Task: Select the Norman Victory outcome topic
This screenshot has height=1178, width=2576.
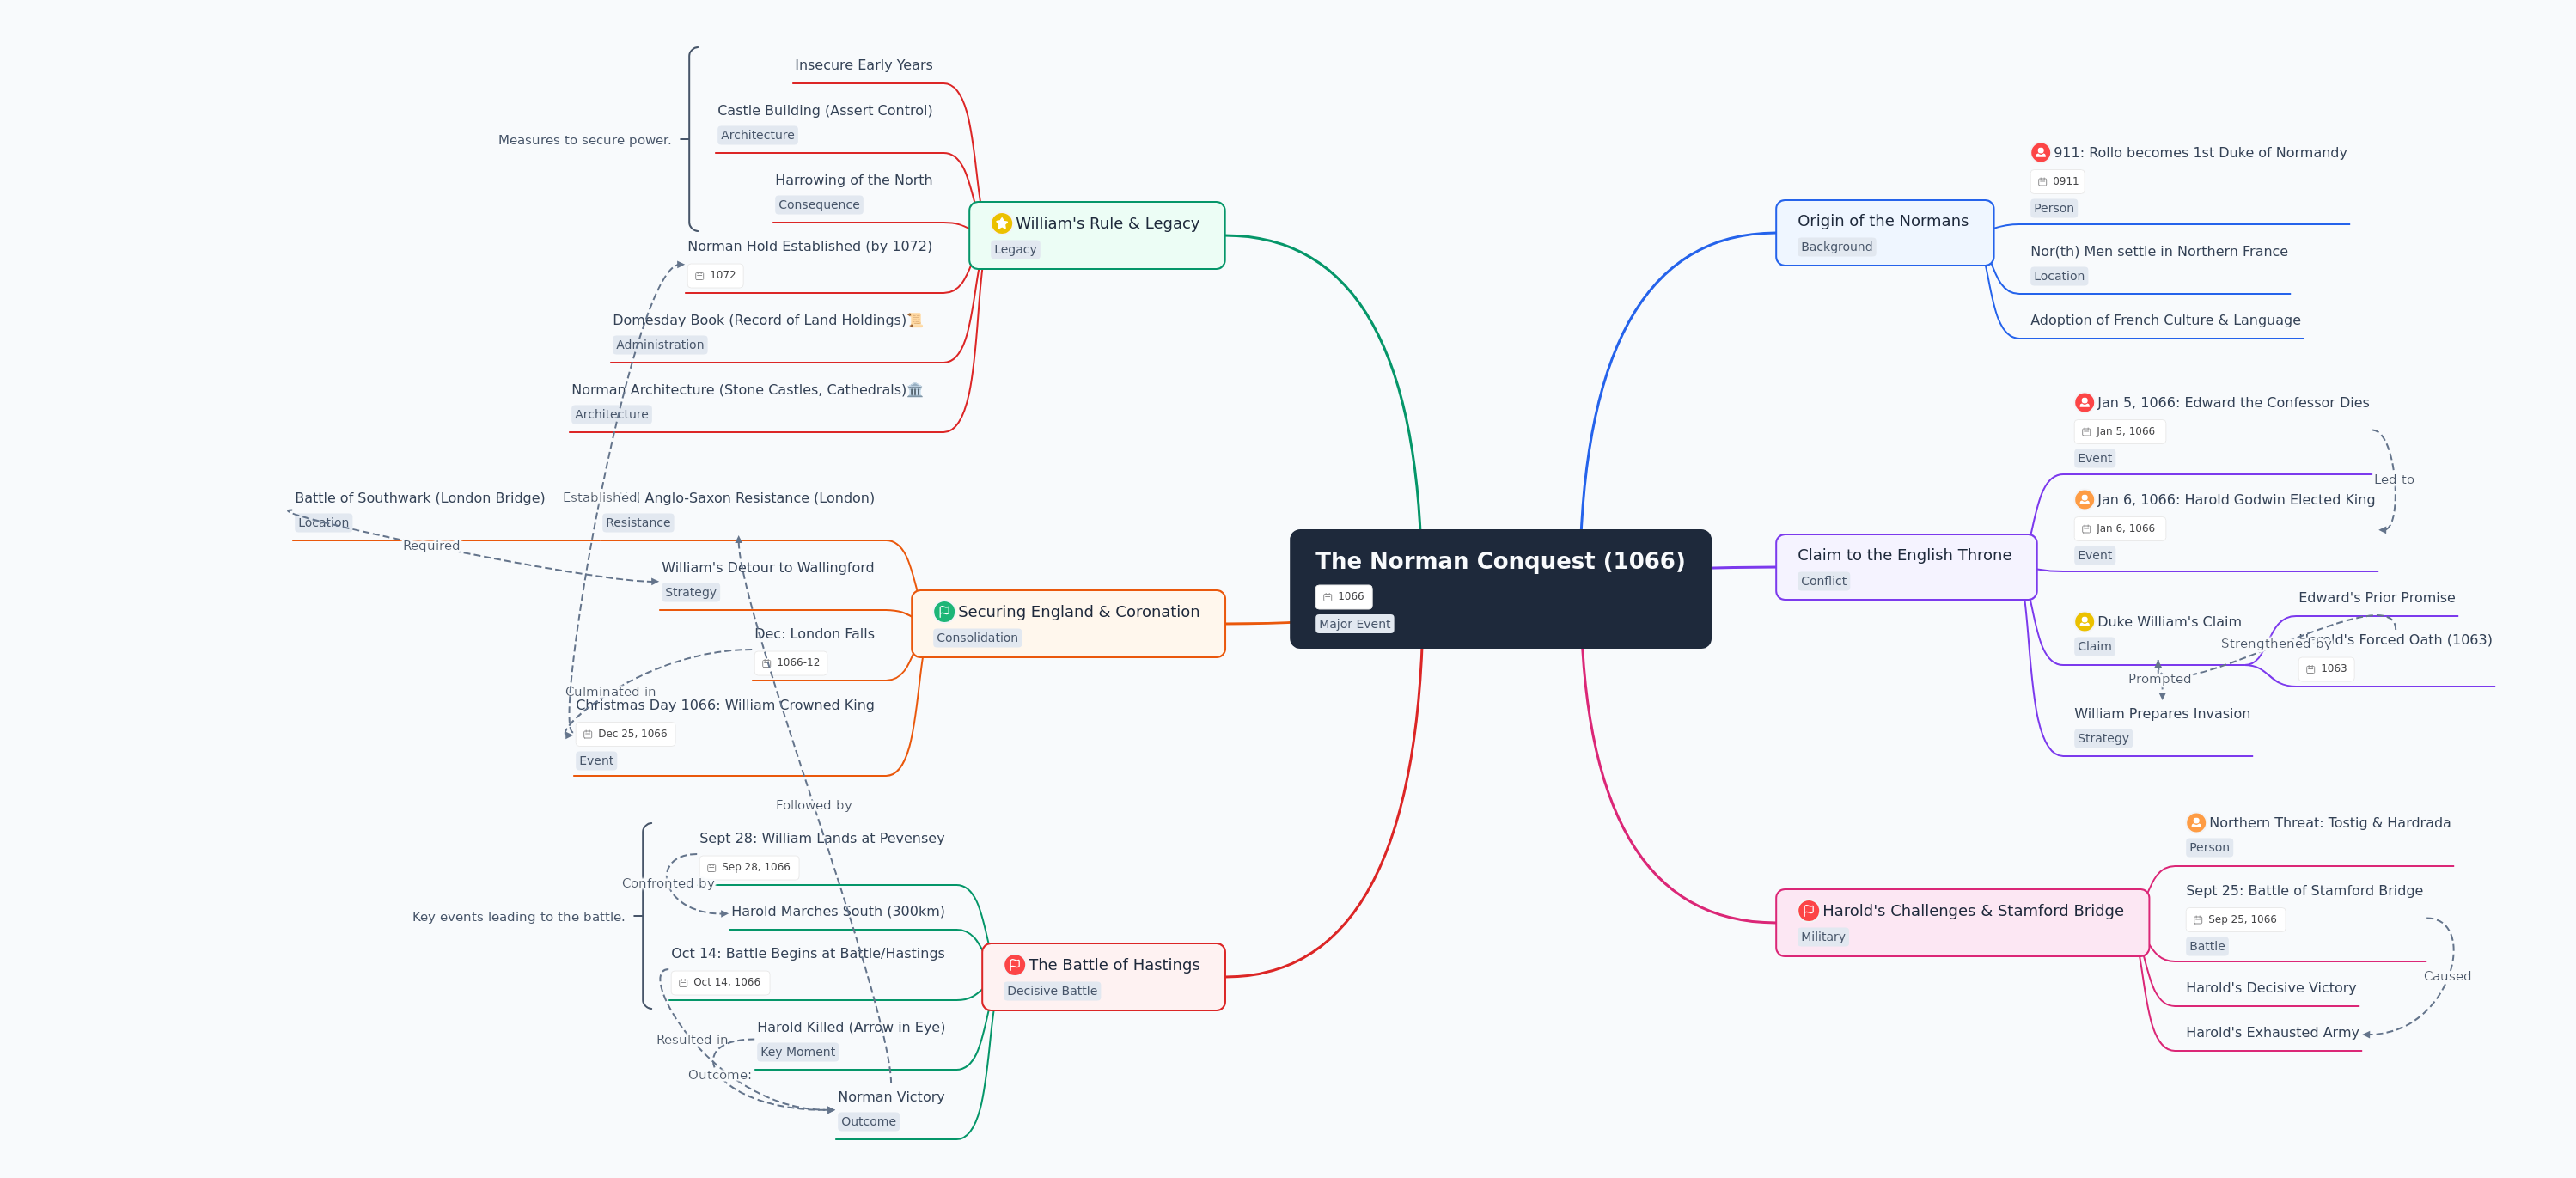Action: (x=890, y=1097)
